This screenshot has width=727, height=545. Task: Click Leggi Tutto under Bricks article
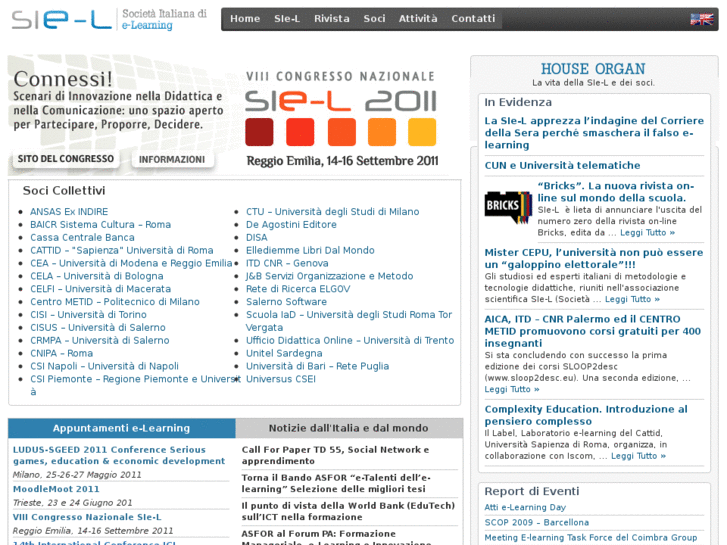tap(647, 233)
